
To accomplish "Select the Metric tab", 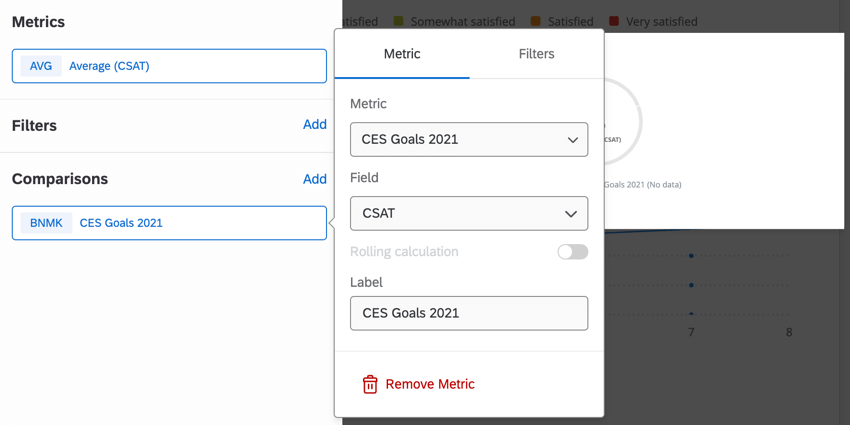I will (x=402, y=54).
